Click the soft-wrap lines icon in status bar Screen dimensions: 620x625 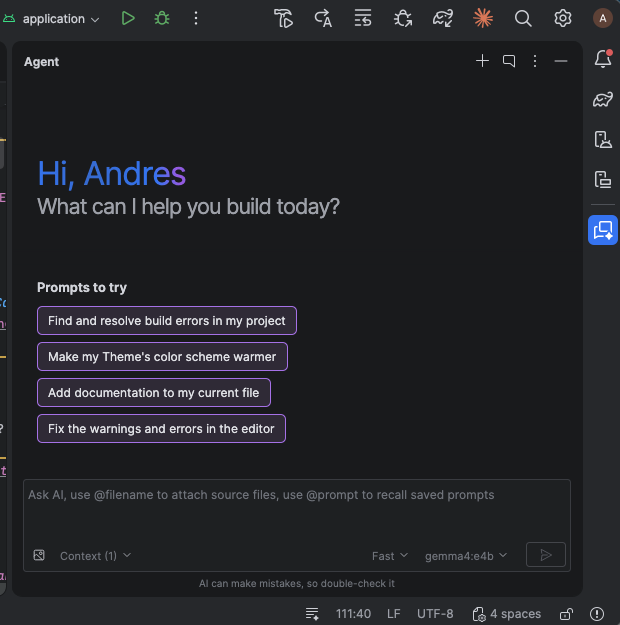[x=312, y=614]
